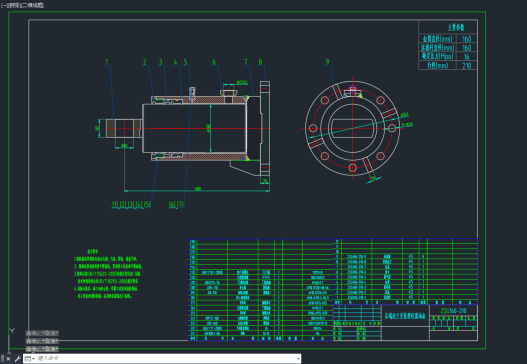
Task: Click the ZSG160-210 drawing number in title block
Action: pos(453,311)
